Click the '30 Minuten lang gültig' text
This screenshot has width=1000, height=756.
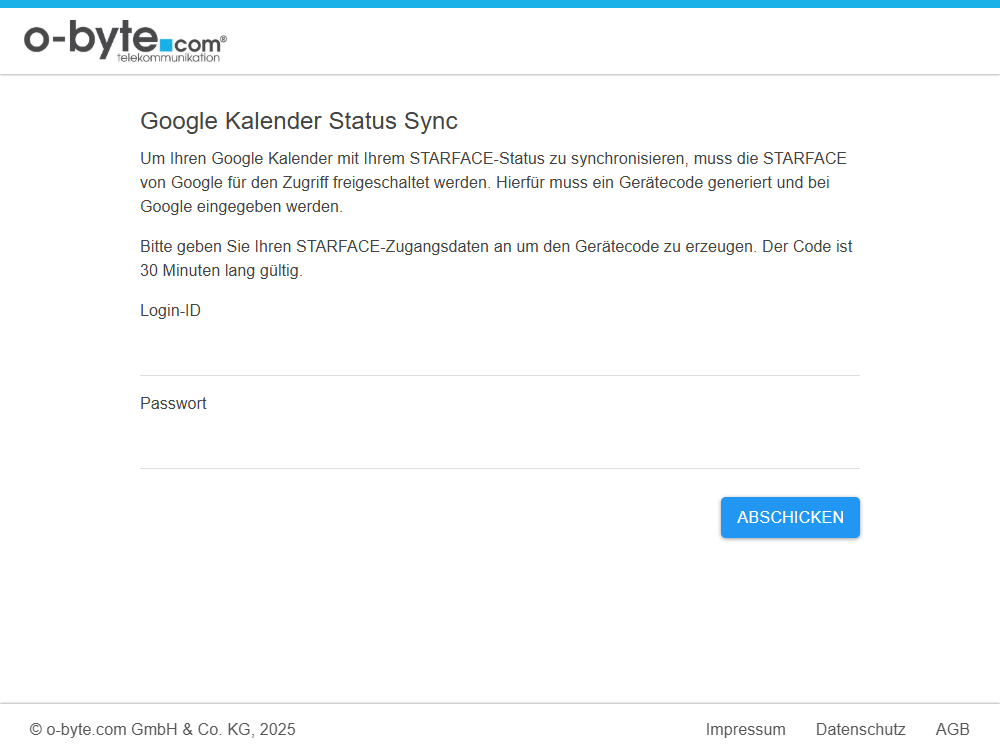click(x=220, y=271)
